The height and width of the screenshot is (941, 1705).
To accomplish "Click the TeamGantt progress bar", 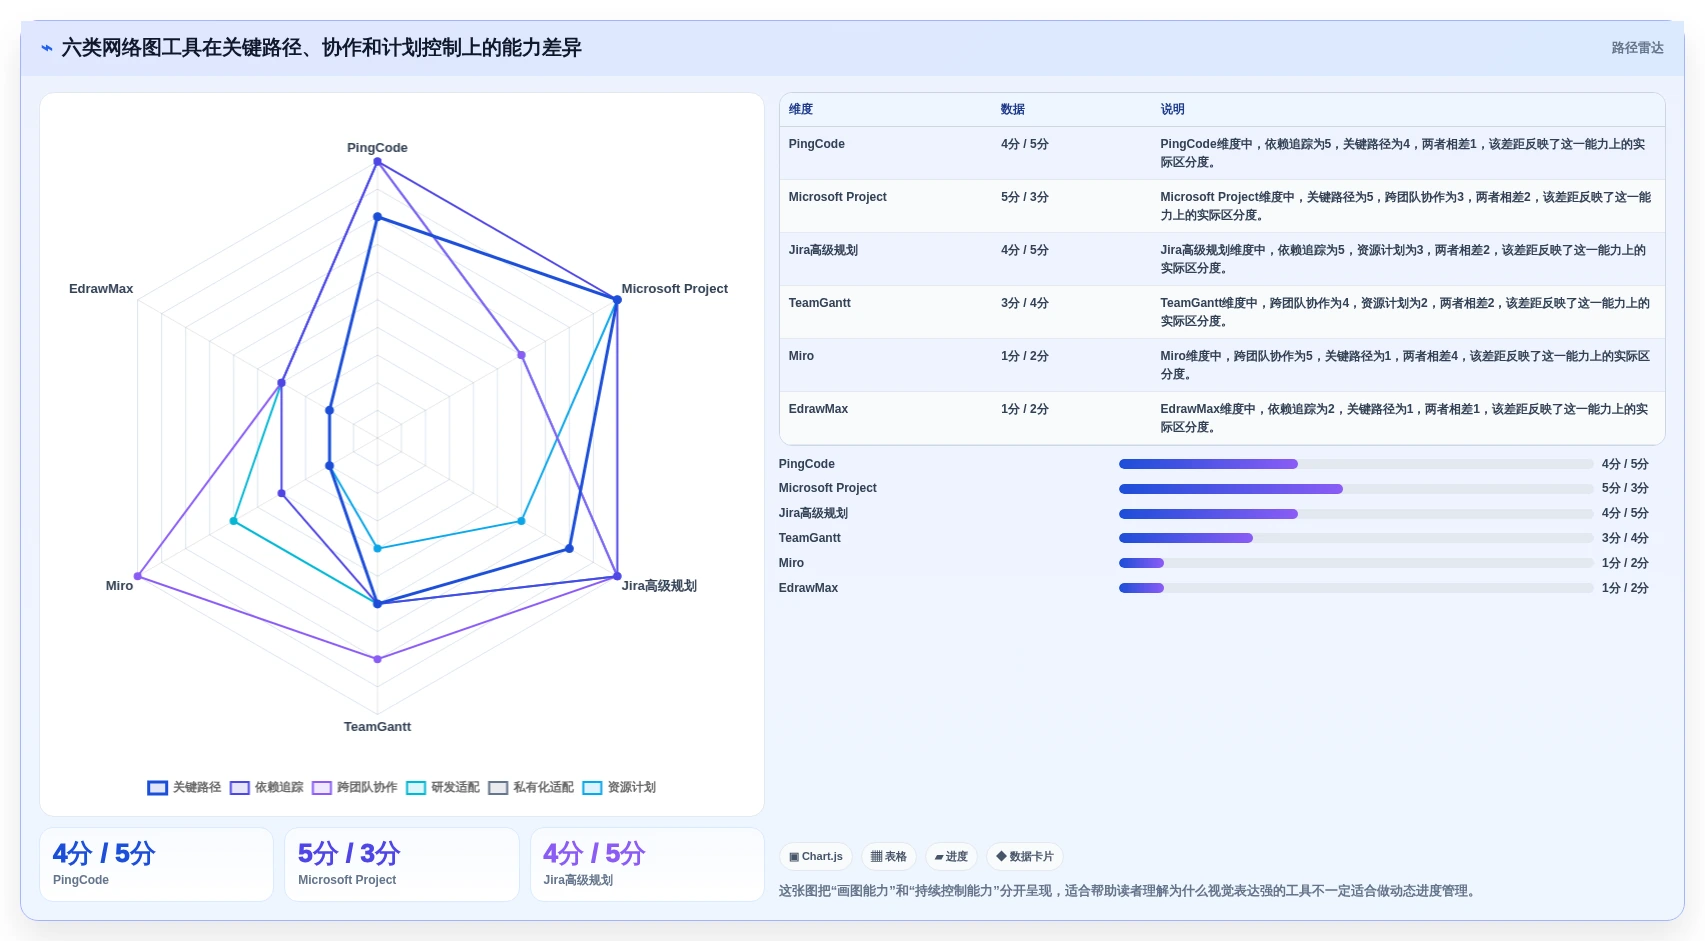I will 1355,538.
